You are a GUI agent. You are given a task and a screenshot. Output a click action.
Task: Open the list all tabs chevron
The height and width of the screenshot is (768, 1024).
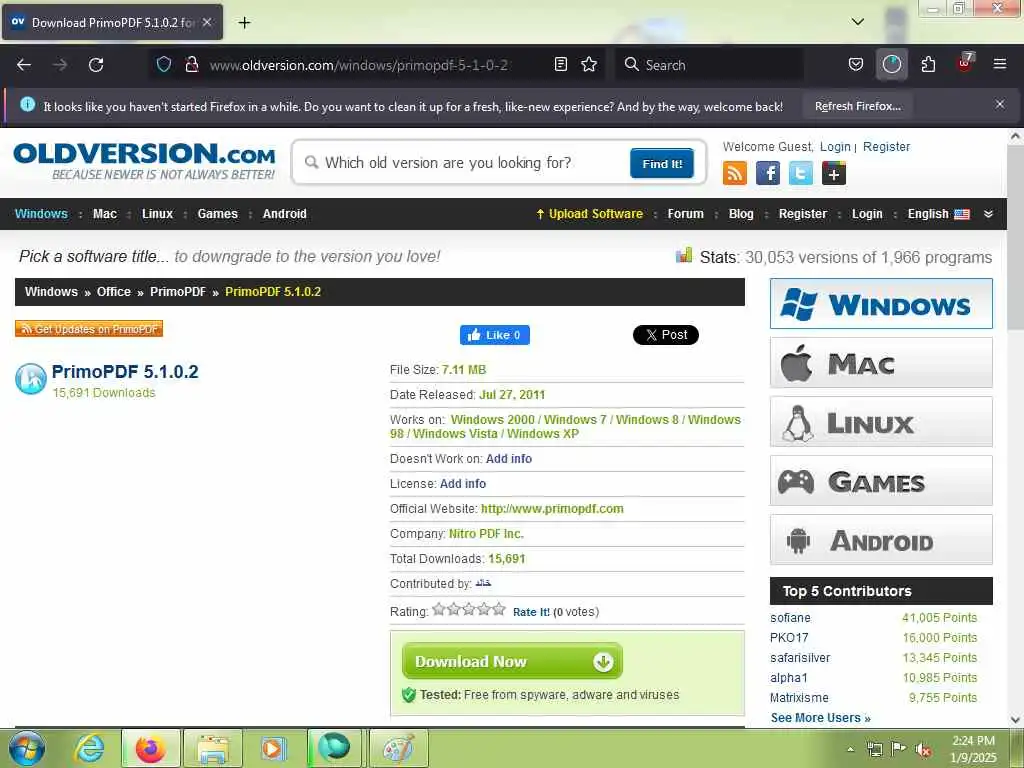click(x=858, y=22)
